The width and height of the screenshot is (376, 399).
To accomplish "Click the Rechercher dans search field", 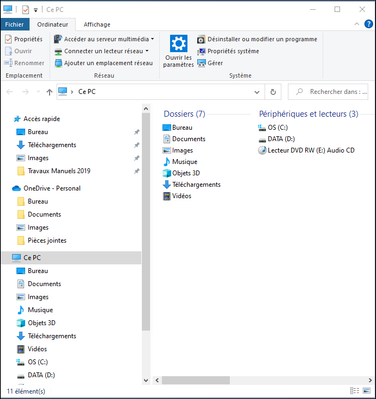I will 328,92.
